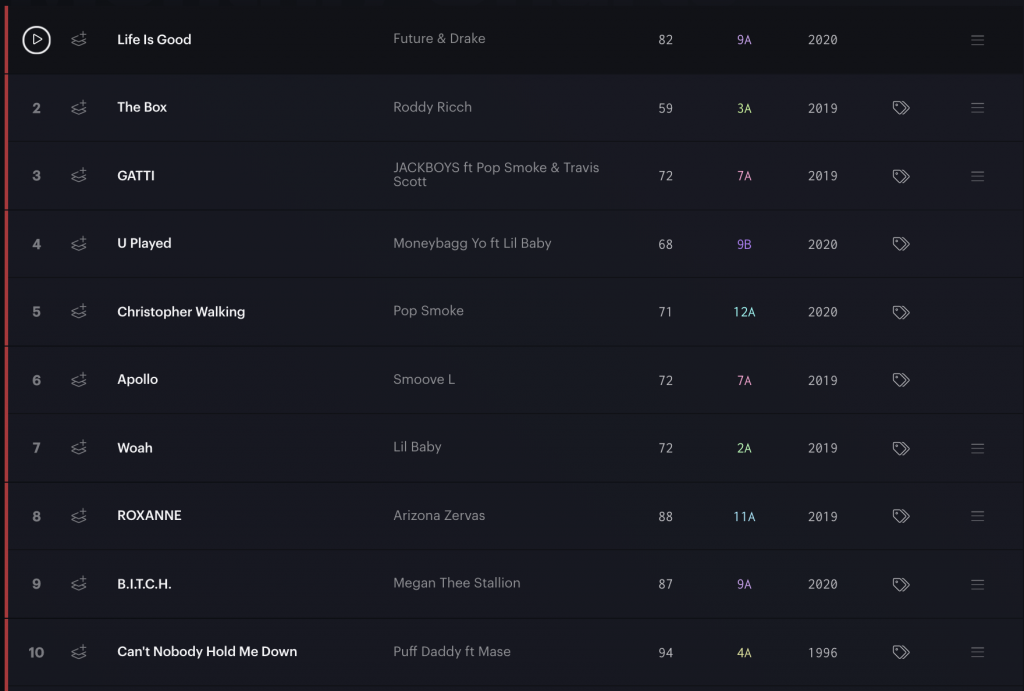The image size is (1024, 691).
Task: Add Apollo to the playlist
Action: [x=79, y=379]
